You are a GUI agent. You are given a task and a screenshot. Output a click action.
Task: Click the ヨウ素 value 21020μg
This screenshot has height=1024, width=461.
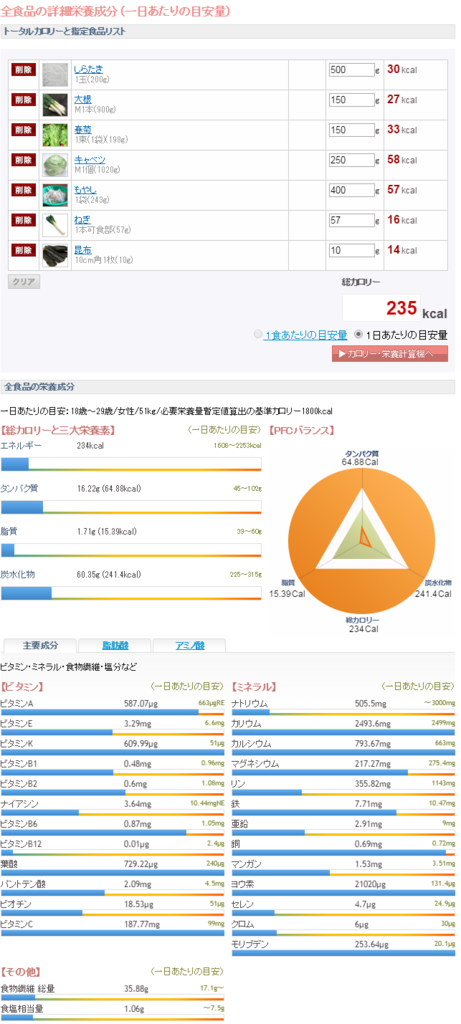point(372,884)
